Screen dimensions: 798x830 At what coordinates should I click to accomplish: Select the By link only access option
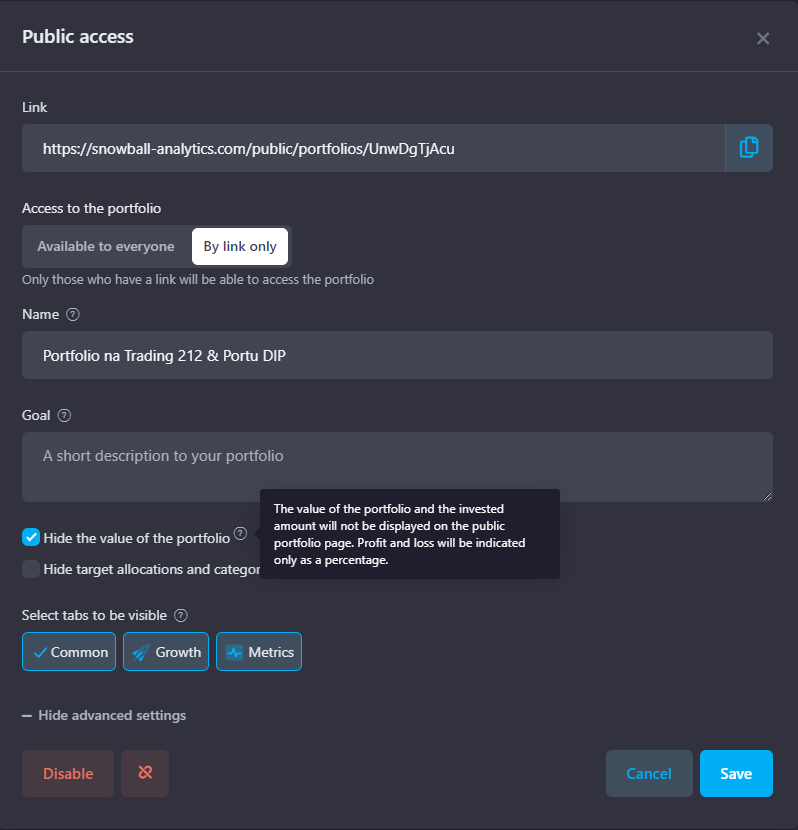coord(240,246)
